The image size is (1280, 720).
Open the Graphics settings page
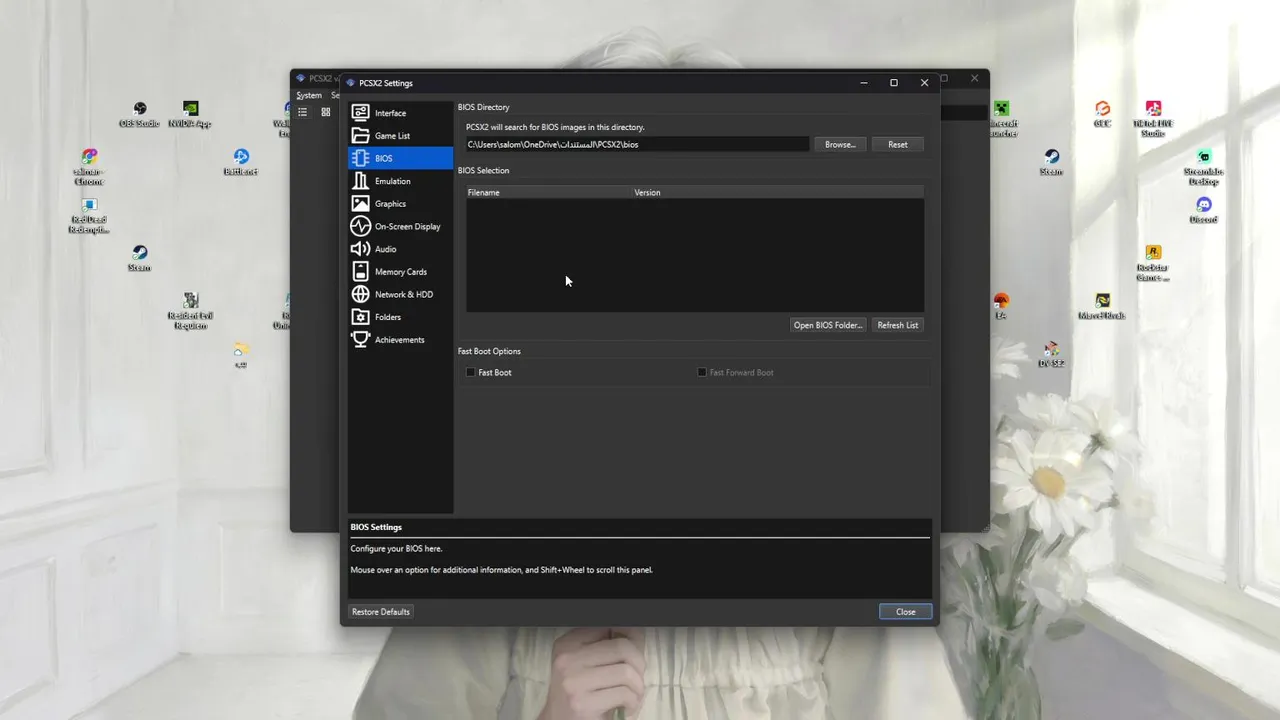[x=400, y=204]
